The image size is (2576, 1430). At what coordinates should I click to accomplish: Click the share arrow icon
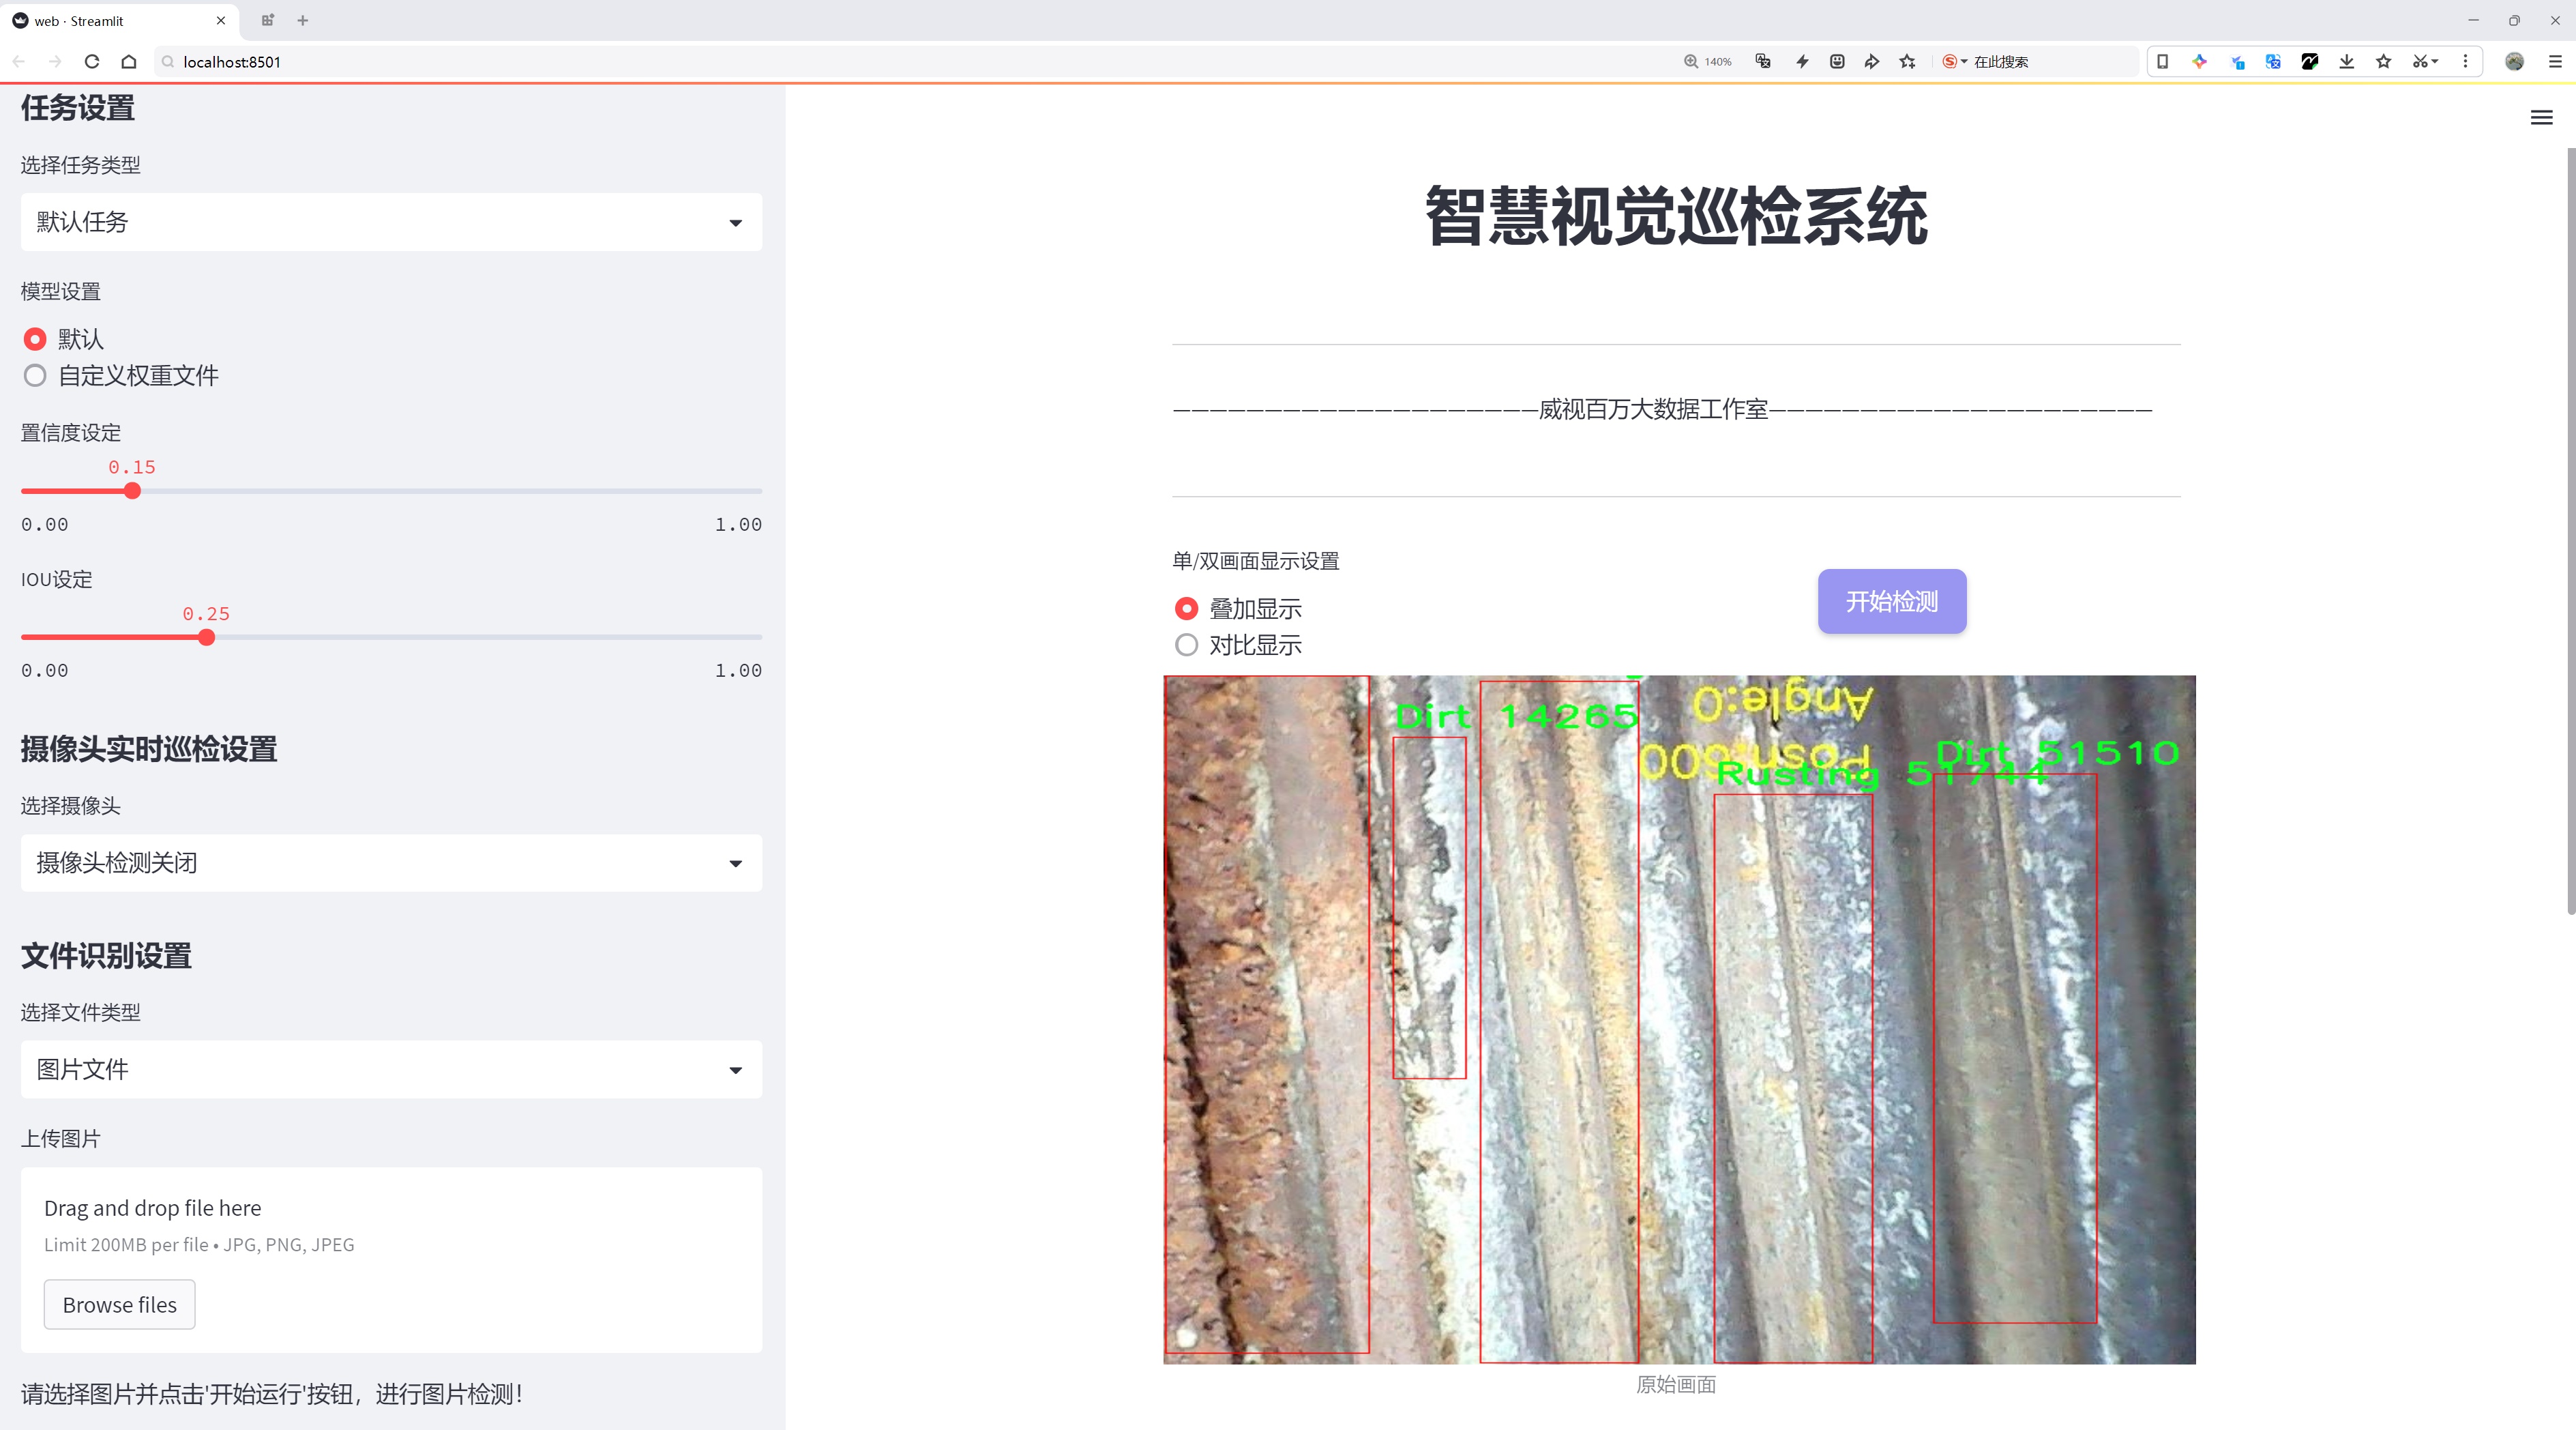pos(1871,62)
